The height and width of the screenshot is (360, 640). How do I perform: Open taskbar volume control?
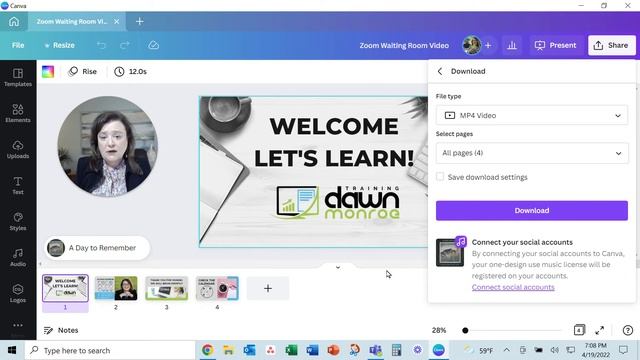(x=554, y=350)
